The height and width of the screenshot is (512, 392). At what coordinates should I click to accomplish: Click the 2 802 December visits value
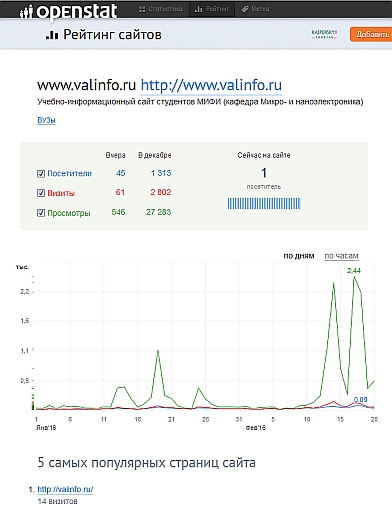click(160, 192)
